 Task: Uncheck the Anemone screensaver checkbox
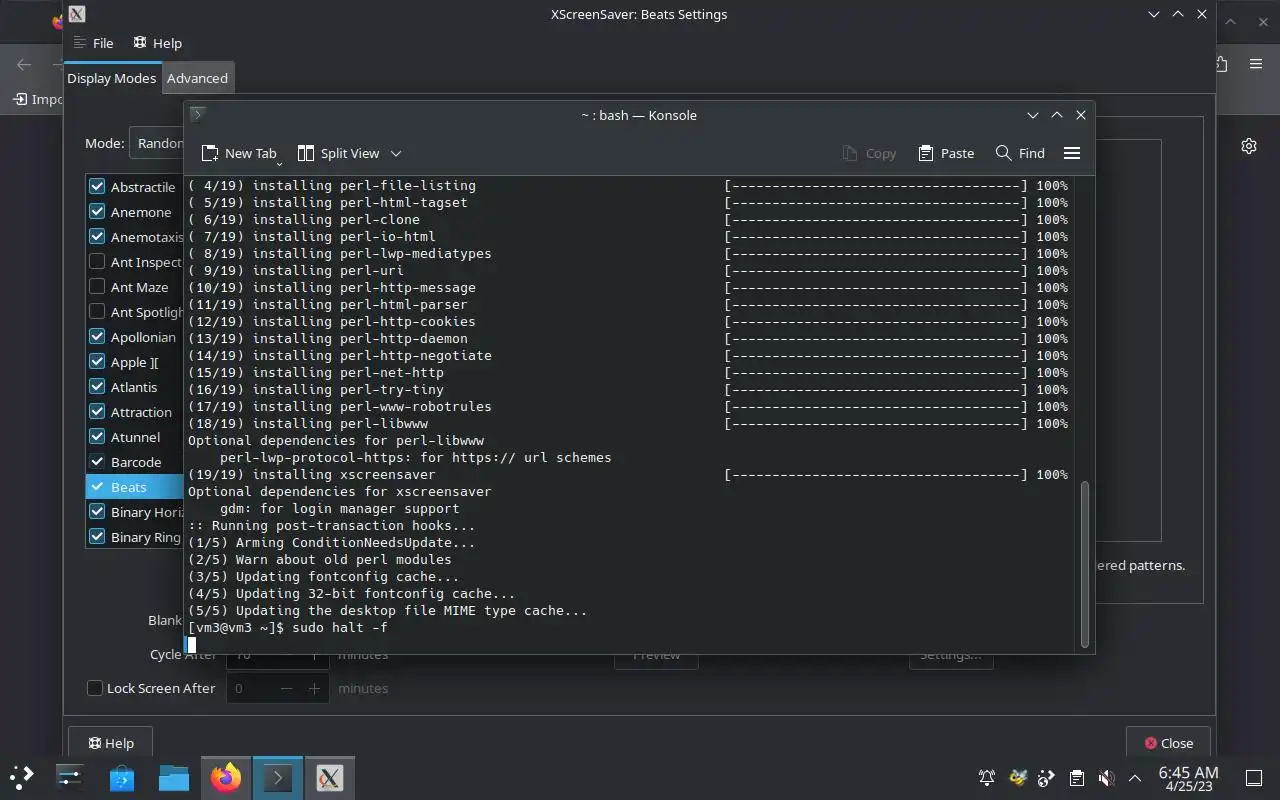click(97, 211)
